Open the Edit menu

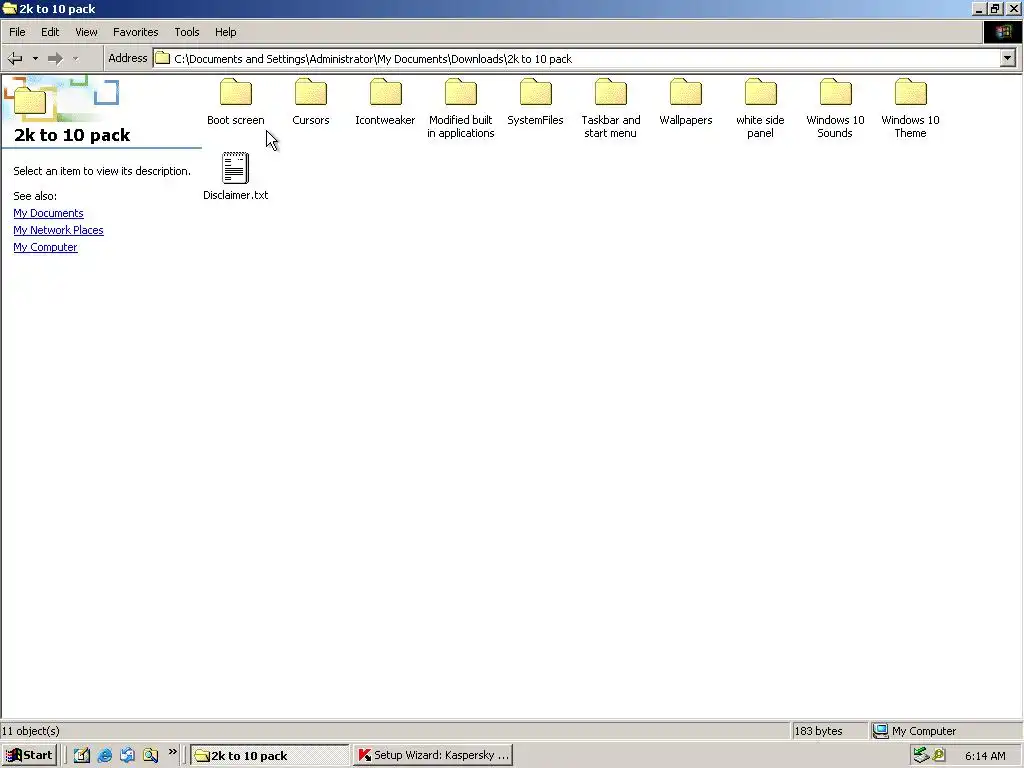[x=50, y=32]
